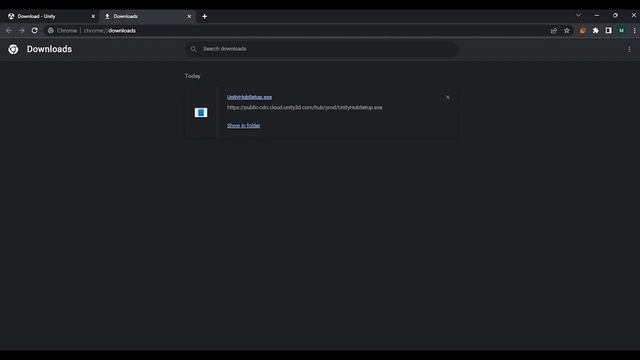Click the Chrome logo beside Downloads

[x=13, y=49]
